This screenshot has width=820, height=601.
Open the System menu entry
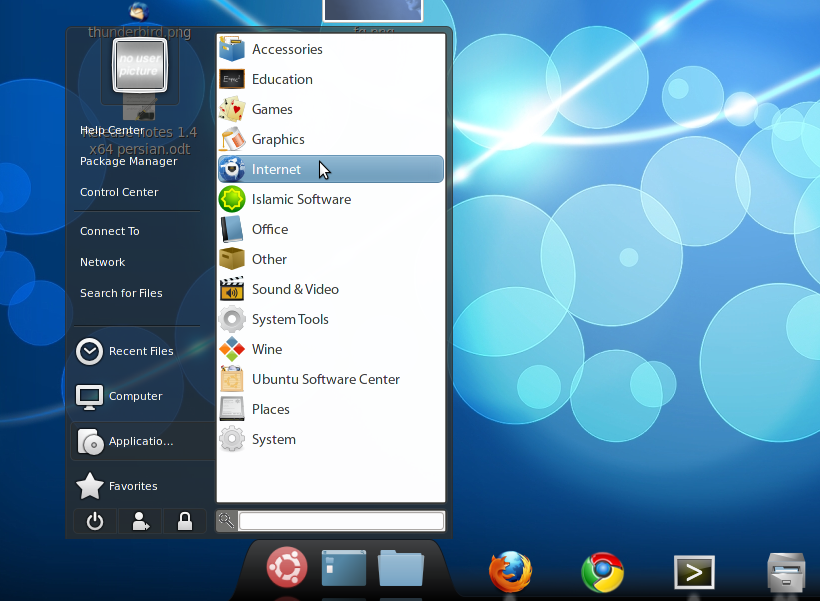(x=331, y=439)
